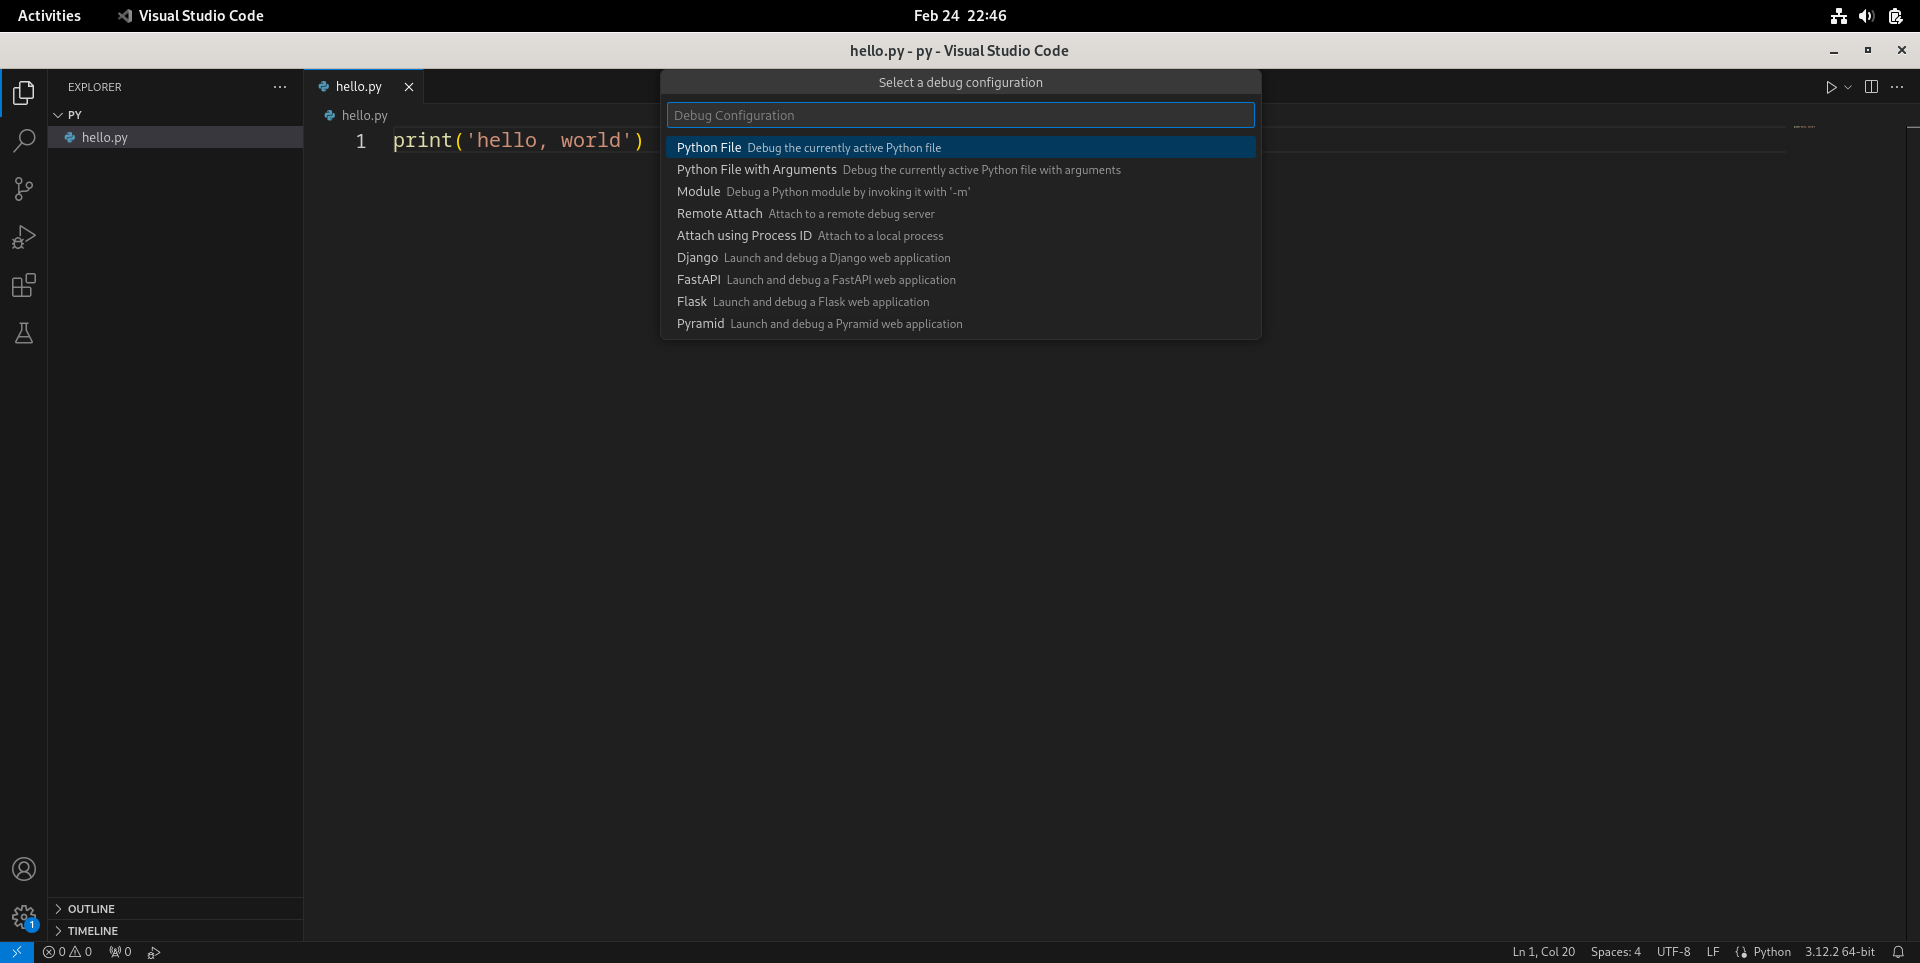Open the Search view icon

coord(24,141)
